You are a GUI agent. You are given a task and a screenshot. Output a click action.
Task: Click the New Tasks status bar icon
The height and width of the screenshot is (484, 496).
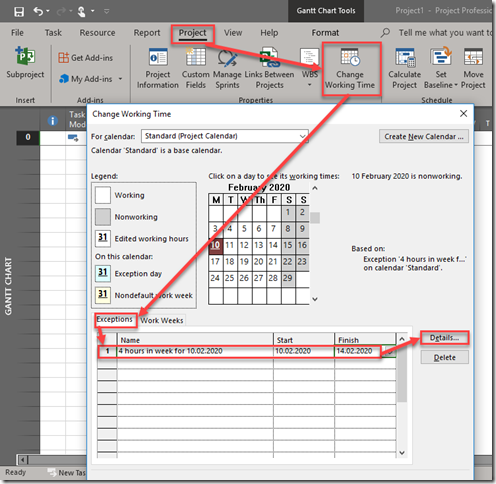pos(52,472)
